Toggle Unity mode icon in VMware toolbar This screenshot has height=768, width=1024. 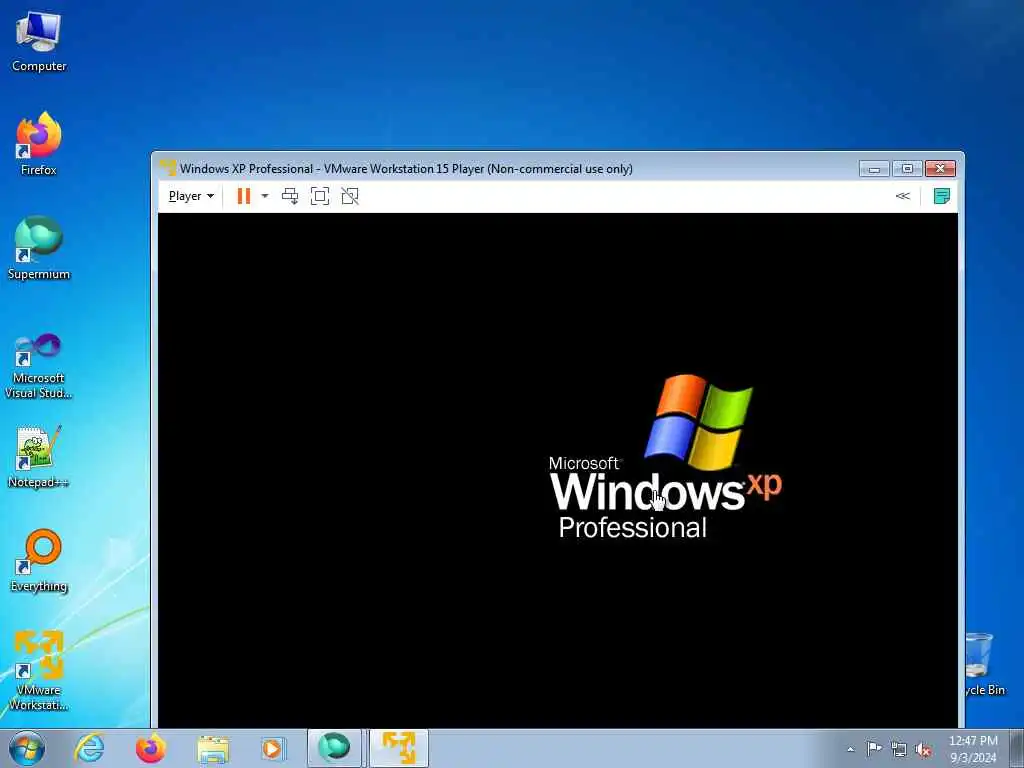[x=350, y=196]
